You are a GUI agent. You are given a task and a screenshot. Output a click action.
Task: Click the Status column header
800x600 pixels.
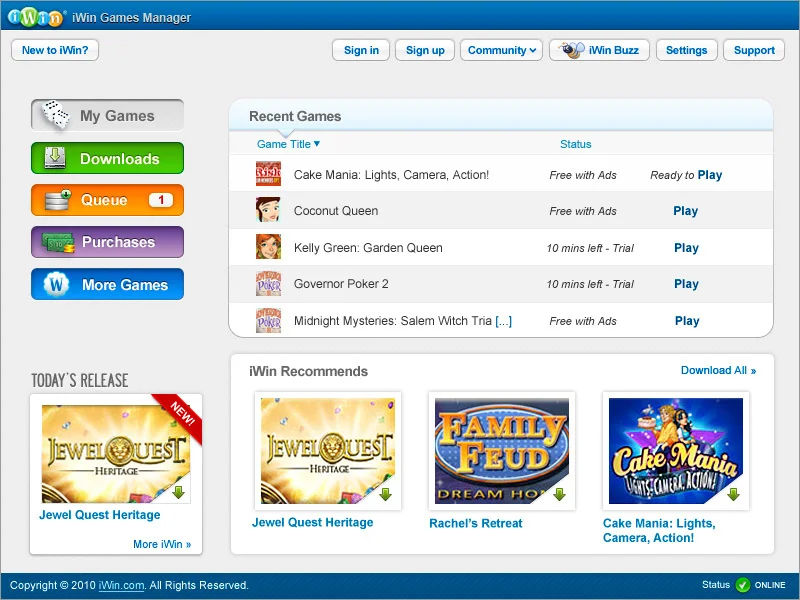(576, 144)
